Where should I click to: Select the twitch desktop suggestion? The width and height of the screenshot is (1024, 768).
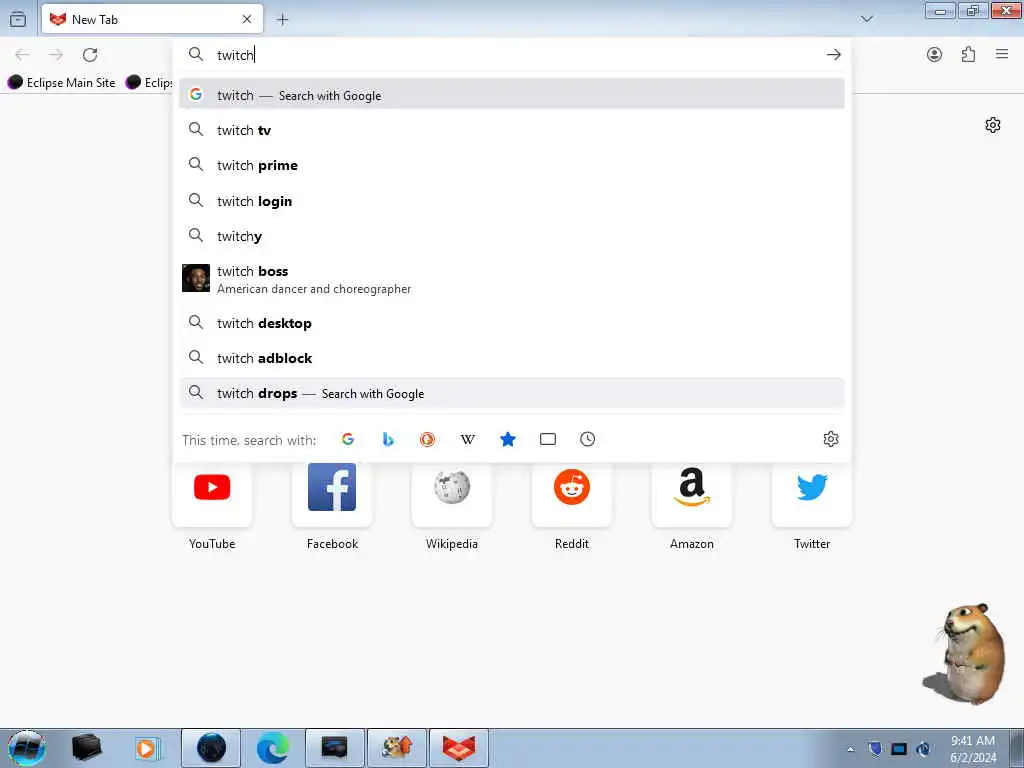[x=512, y=323]
